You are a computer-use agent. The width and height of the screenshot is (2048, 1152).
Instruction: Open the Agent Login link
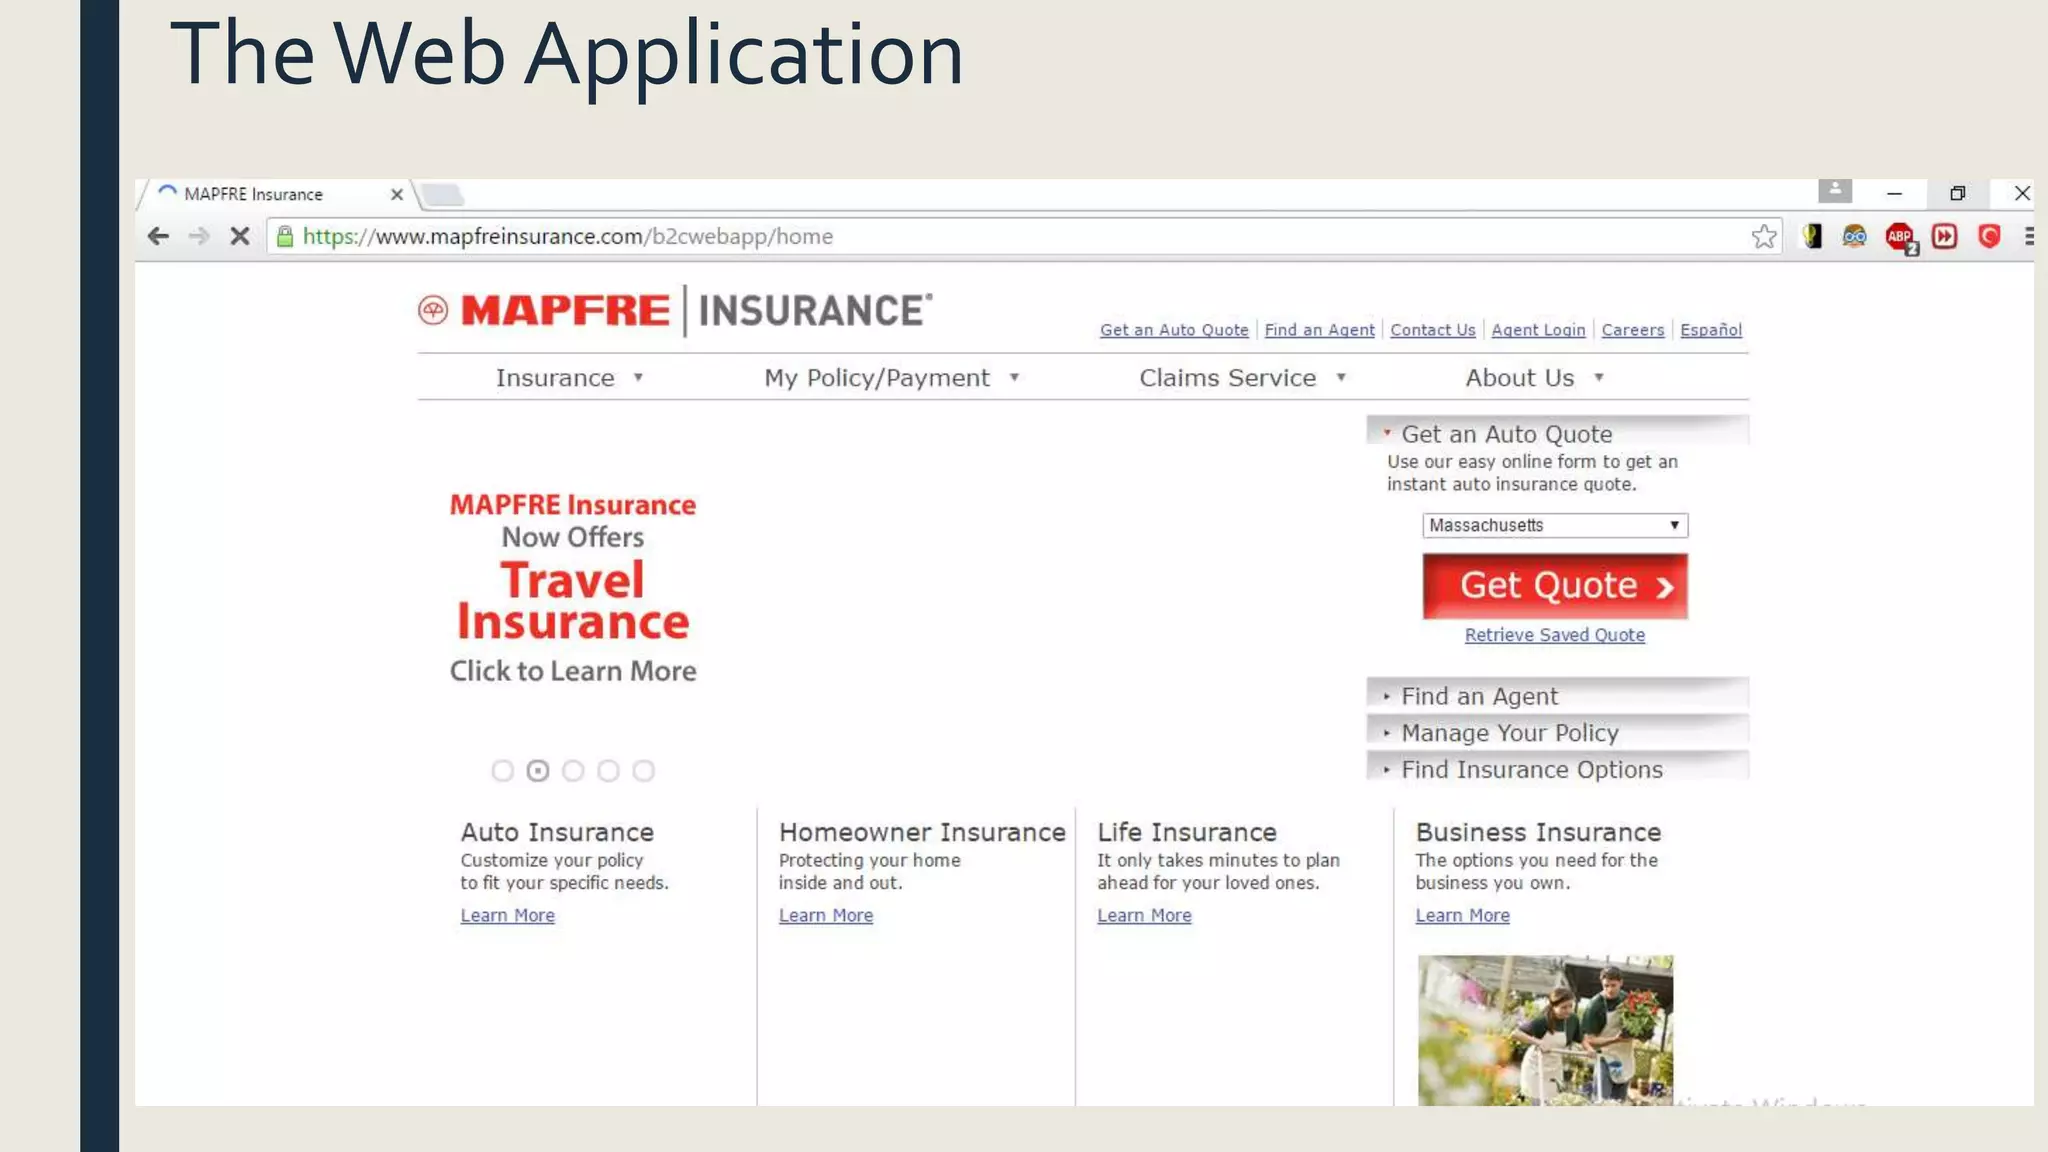point(1538,330)
